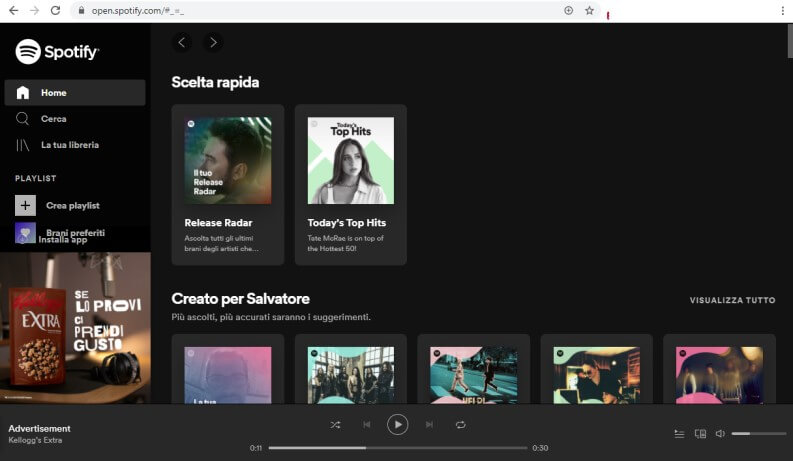Image resolution: width=793 pixels, height=461 pixels.
Task: Open the blurred figures pink mix cover
Action: (719, 375)
